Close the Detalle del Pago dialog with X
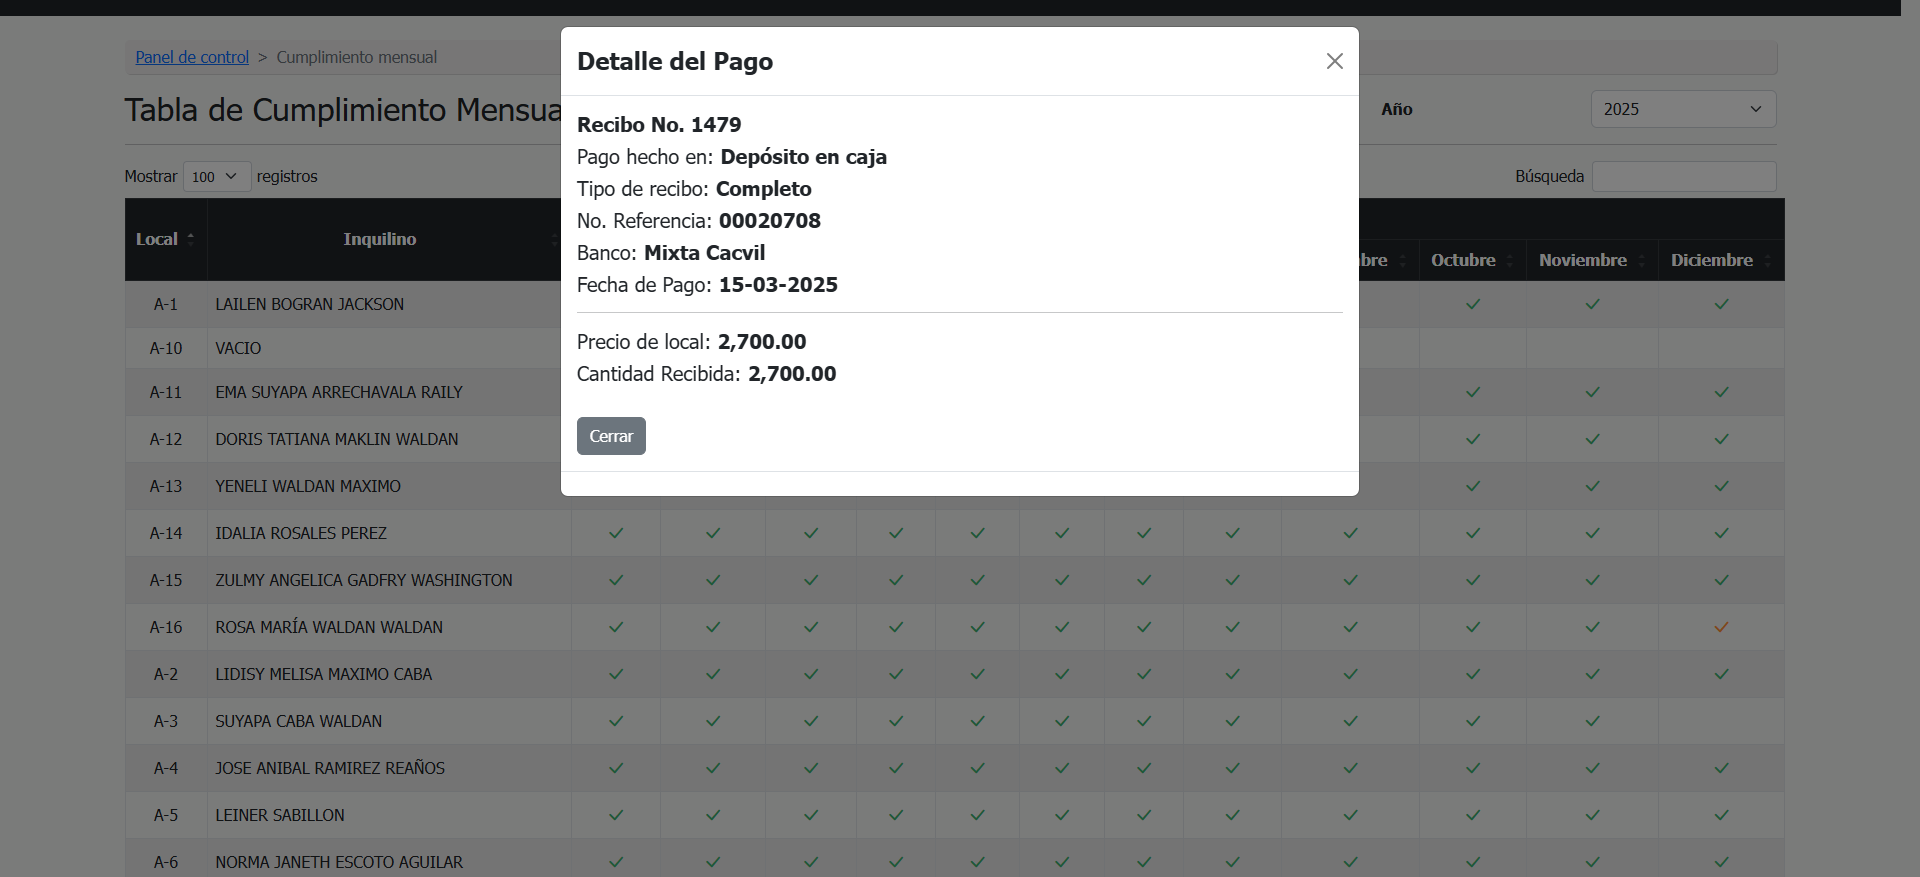The image size is (1920, 877). click(1334, 62)
